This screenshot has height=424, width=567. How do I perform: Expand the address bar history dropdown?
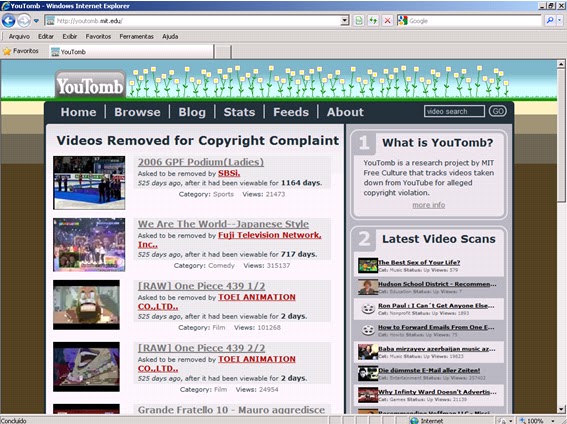345,21
